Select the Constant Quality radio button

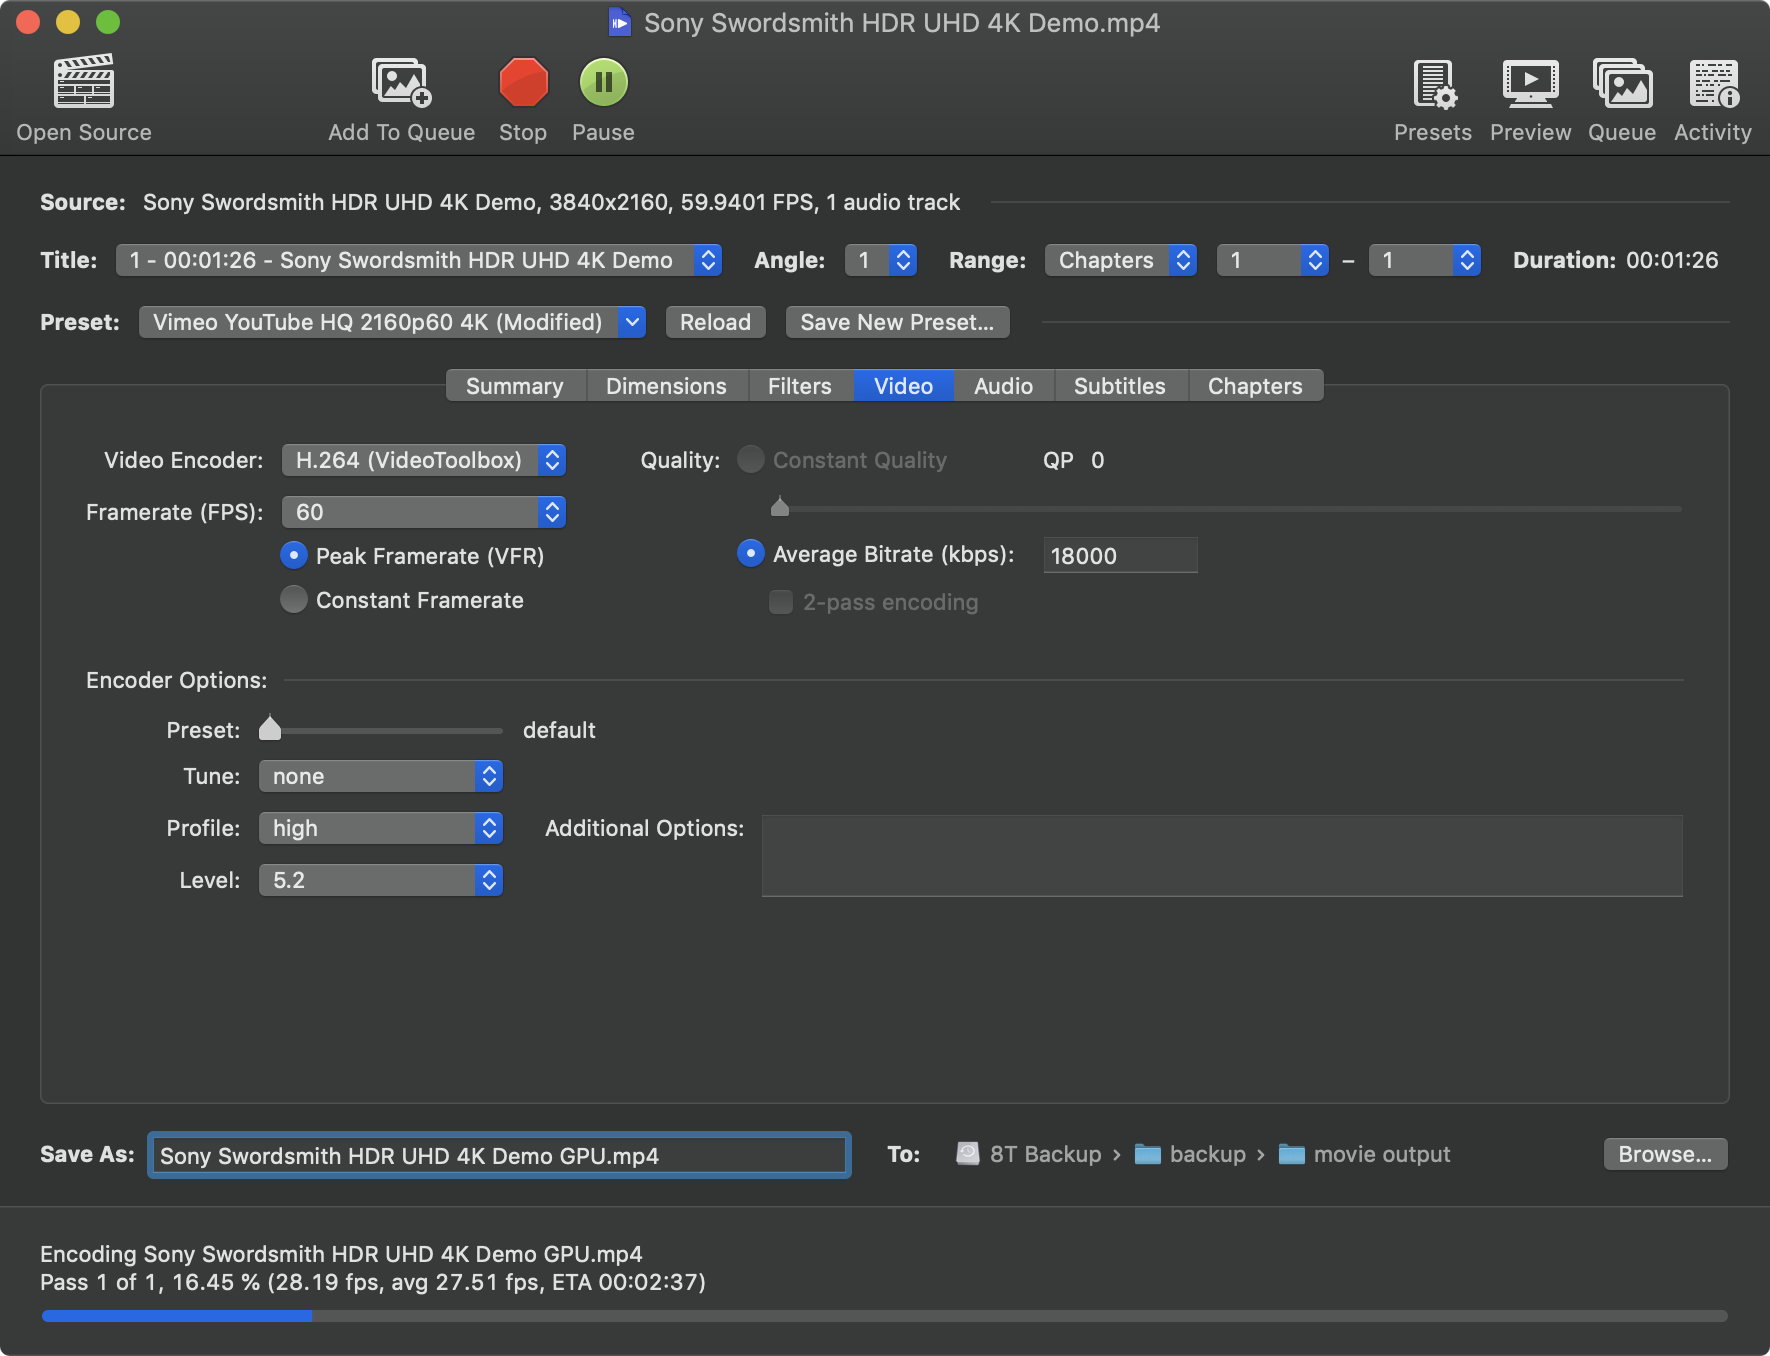751,459
